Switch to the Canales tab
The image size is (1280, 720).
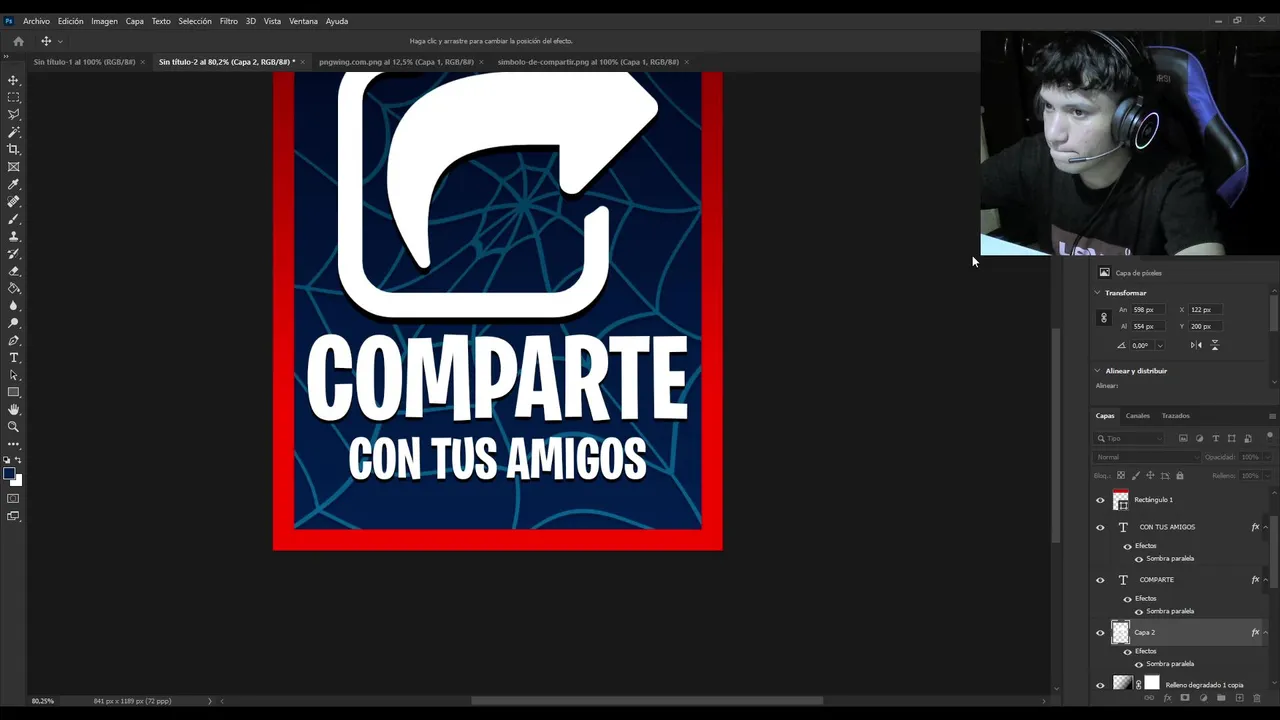pos(1137,416)
